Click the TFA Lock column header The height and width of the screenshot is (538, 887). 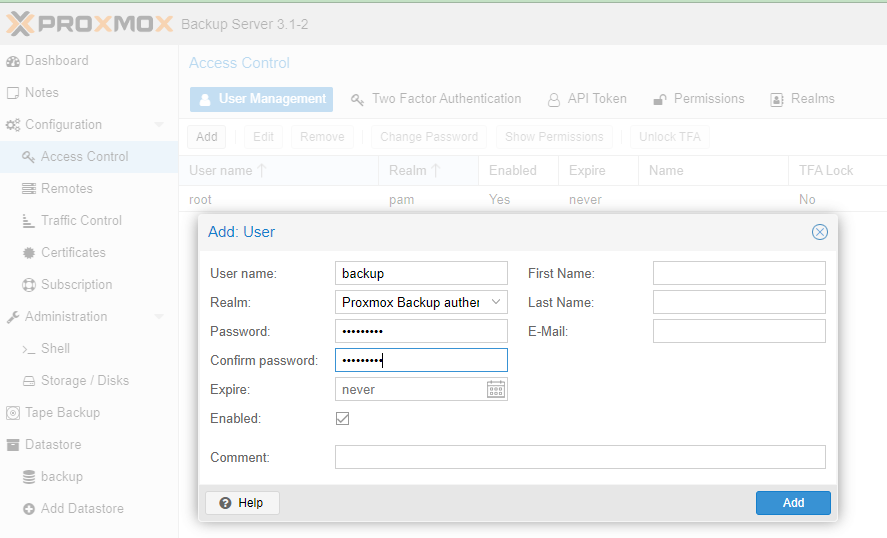[837, 170]
